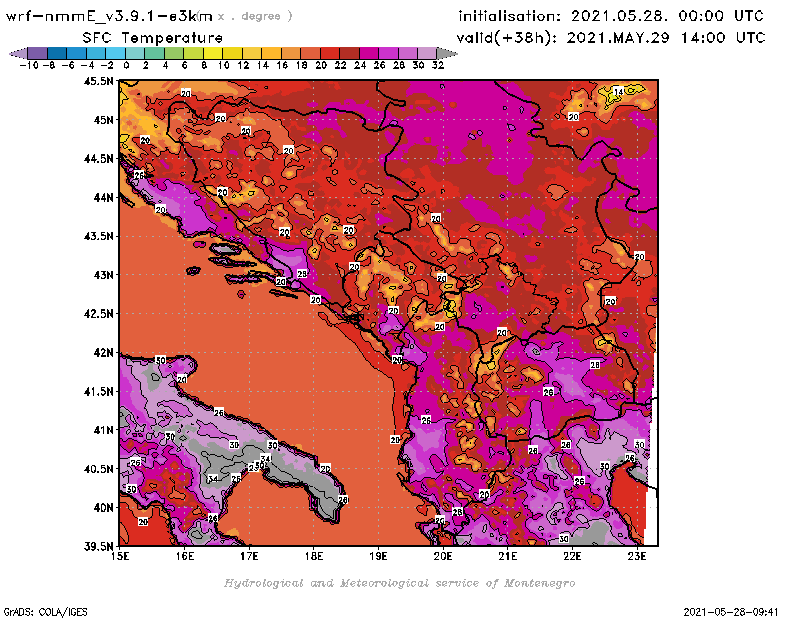Click the 45.5N latitude axis label
800x618 pixels.
tap(98, 81)
